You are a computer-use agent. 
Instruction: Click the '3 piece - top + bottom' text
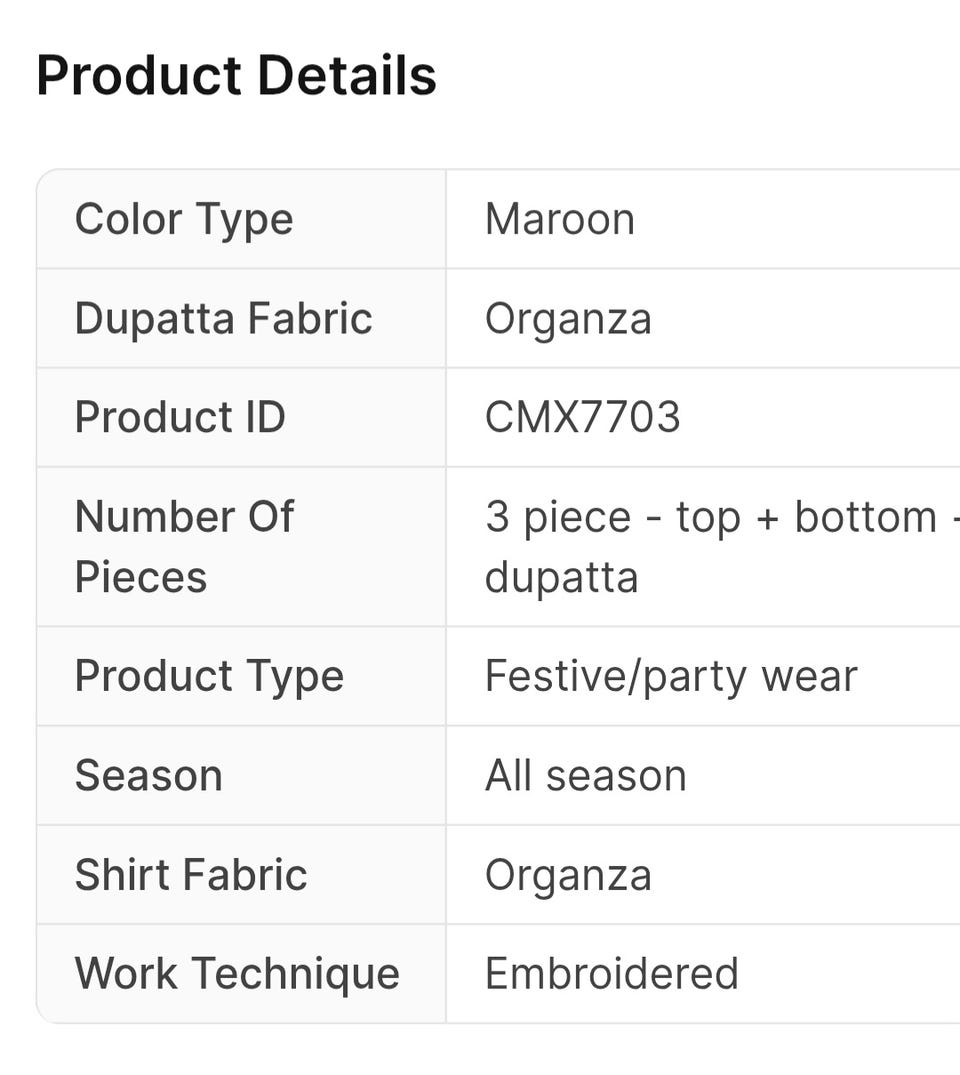(710, 517)
